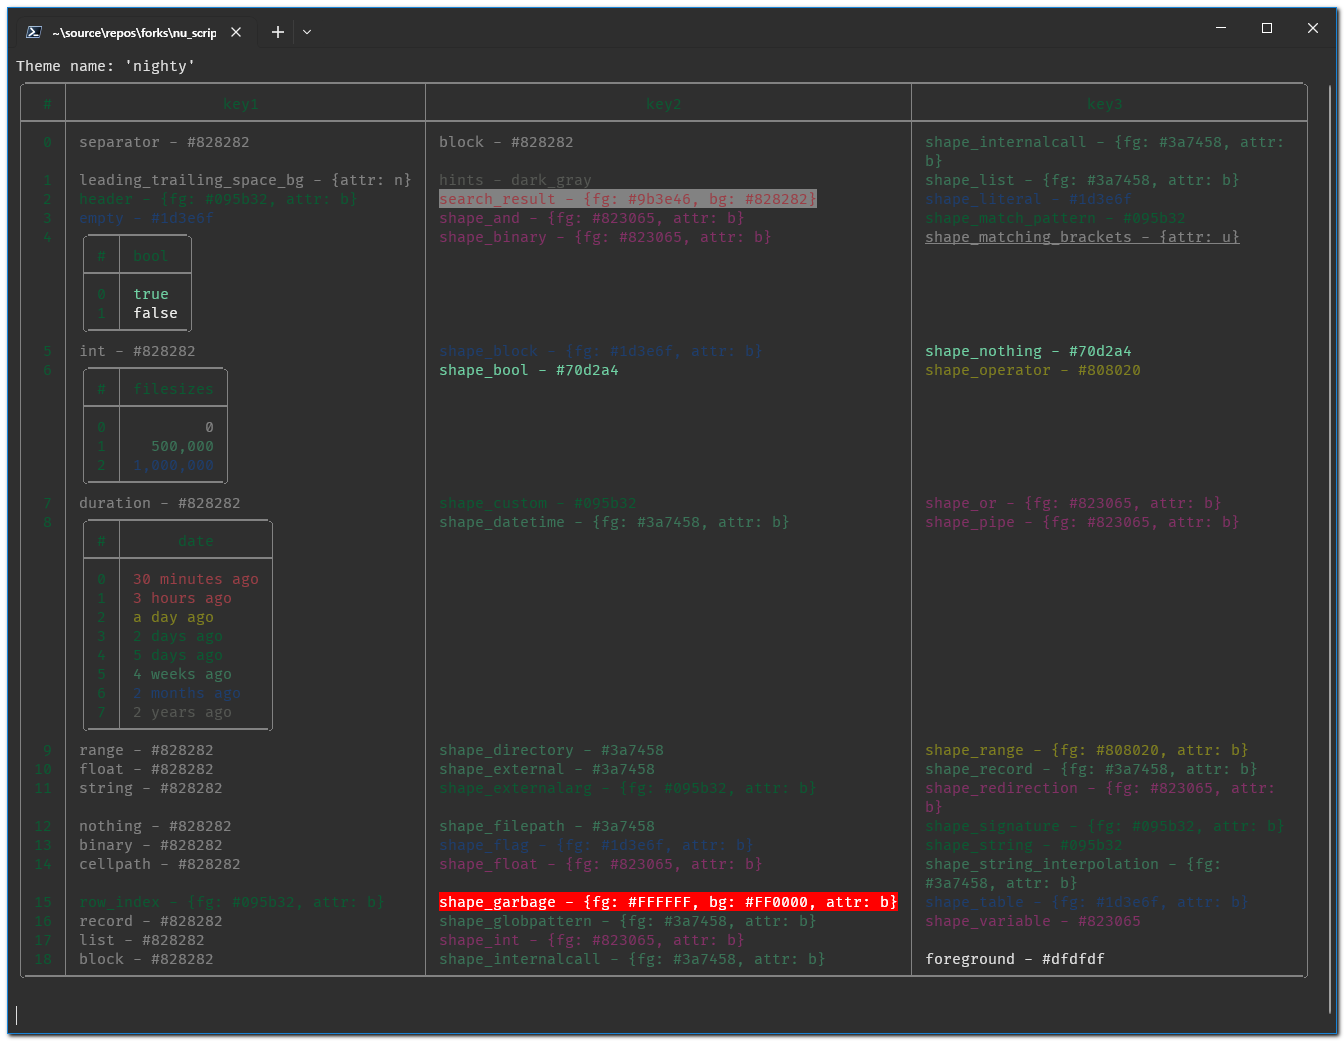This screenshot has height=1041, width=1344.
Task: Click the 'a day ago' date row
Action: (x=173, y=617)
